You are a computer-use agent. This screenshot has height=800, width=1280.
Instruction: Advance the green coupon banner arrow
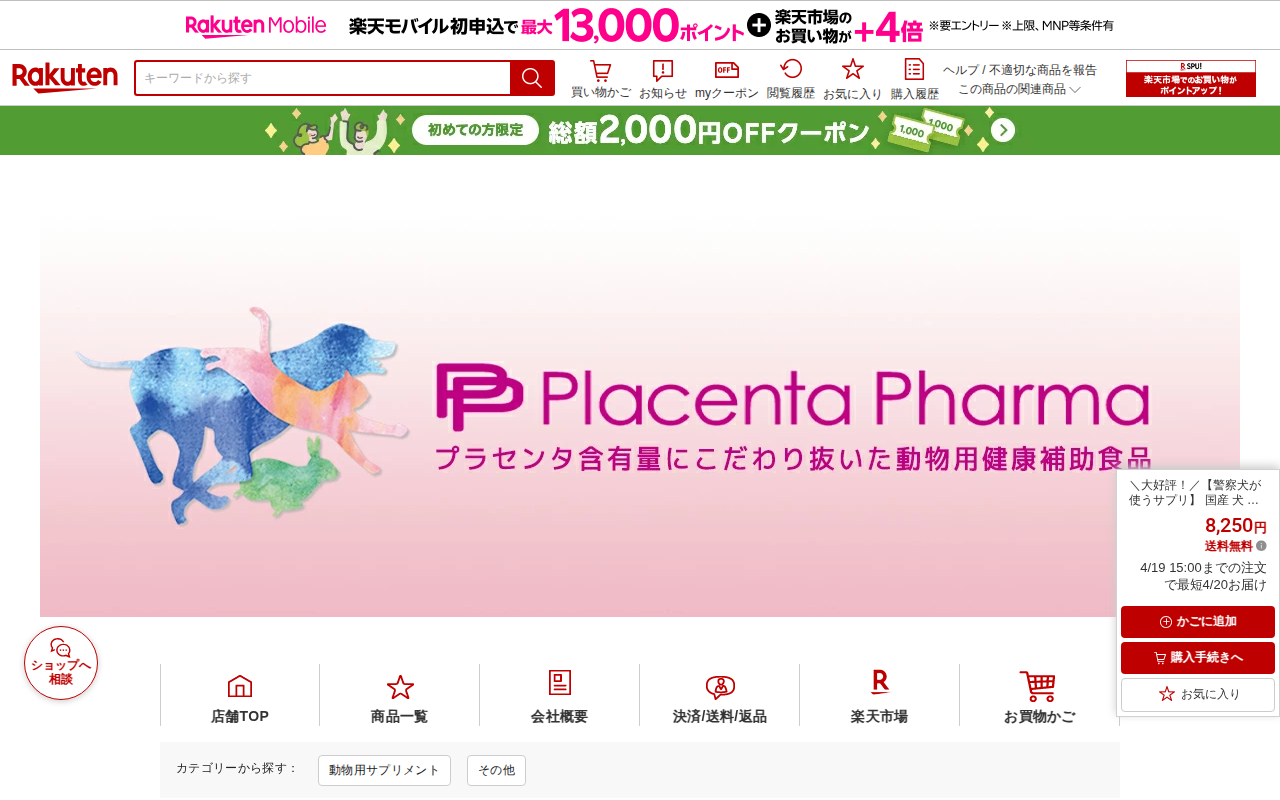pos(1003,130)
